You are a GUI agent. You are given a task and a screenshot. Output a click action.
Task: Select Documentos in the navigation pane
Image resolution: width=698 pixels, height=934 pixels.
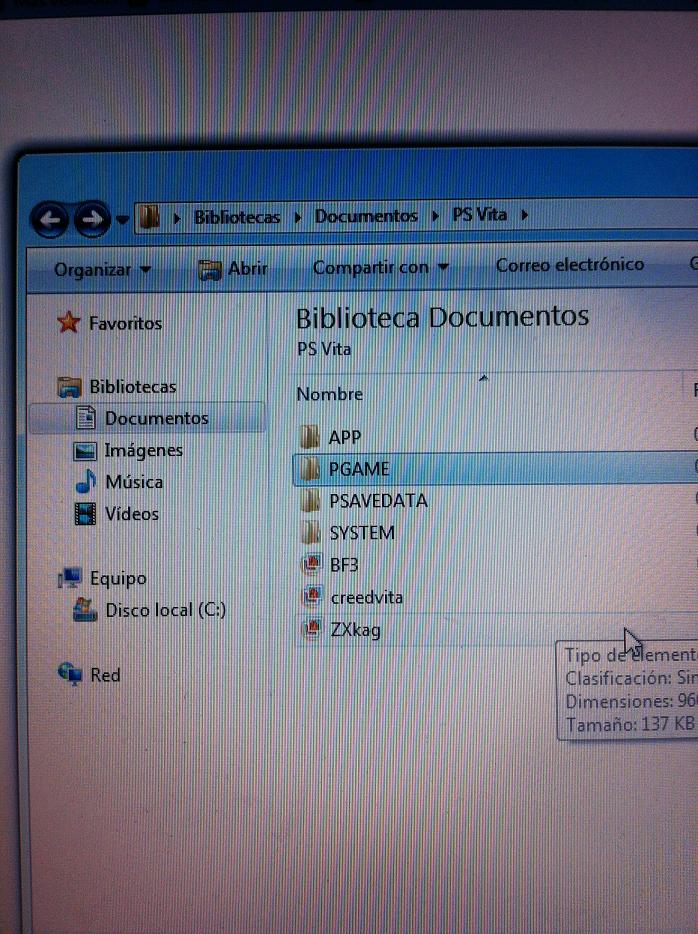pyautogui.click(x=157, y=418)
